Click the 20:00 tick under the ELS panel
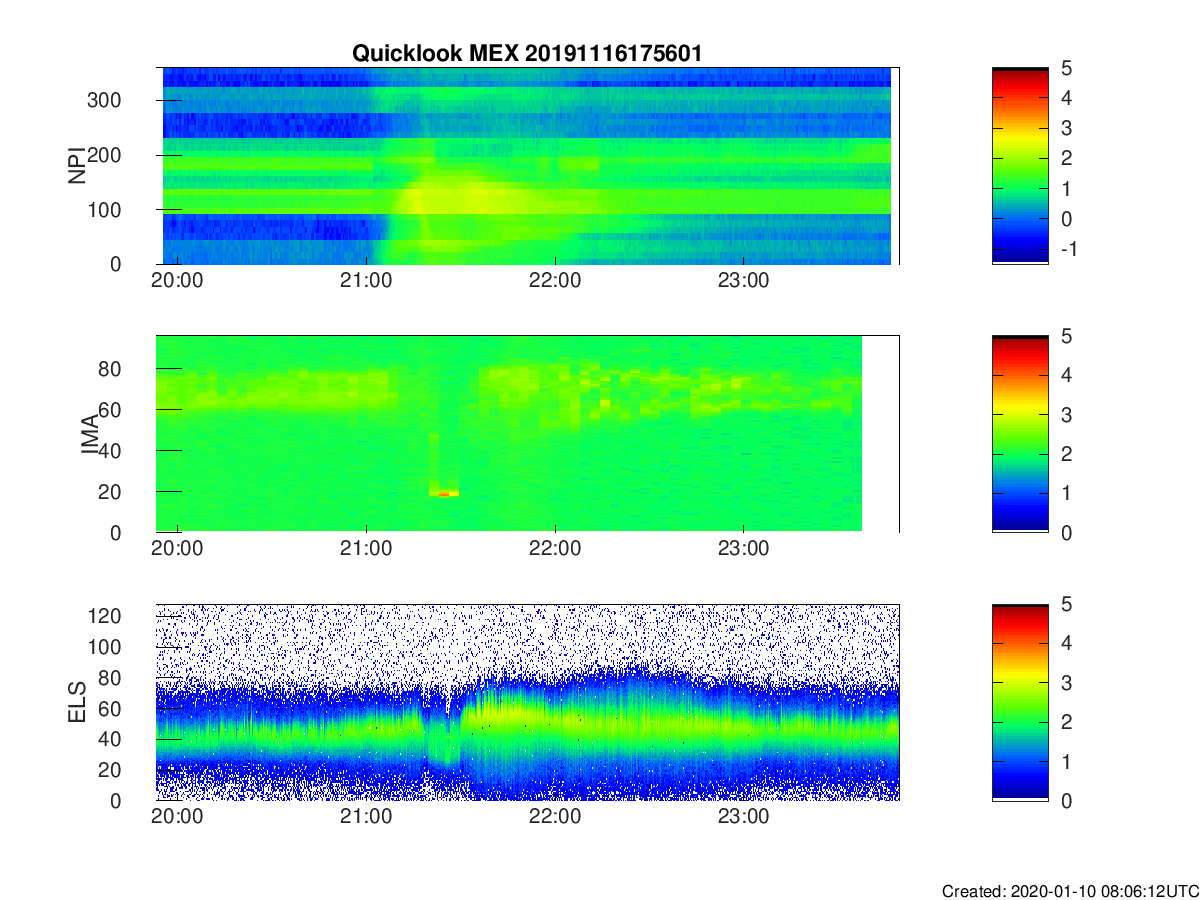 tap(177, 817)
